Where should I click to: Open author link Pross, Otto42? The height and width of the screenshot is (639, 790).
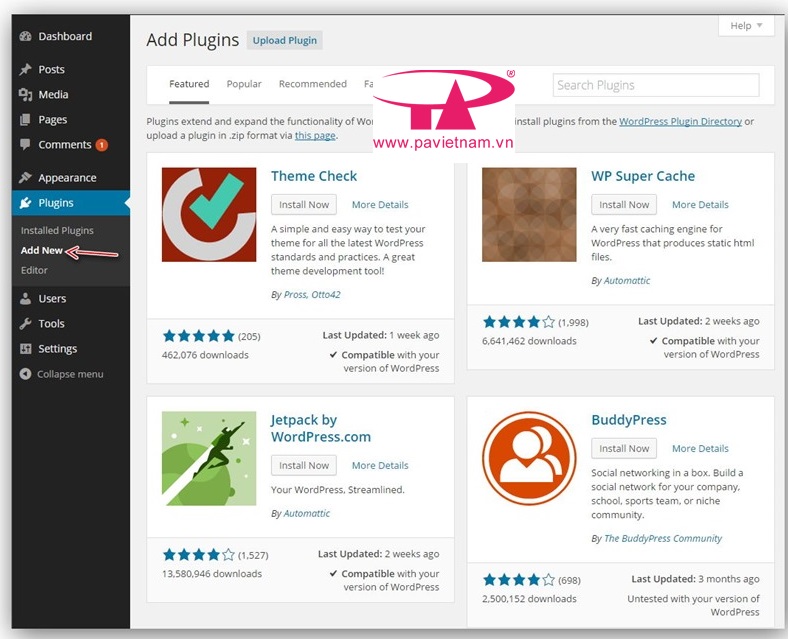coord(312,295)
